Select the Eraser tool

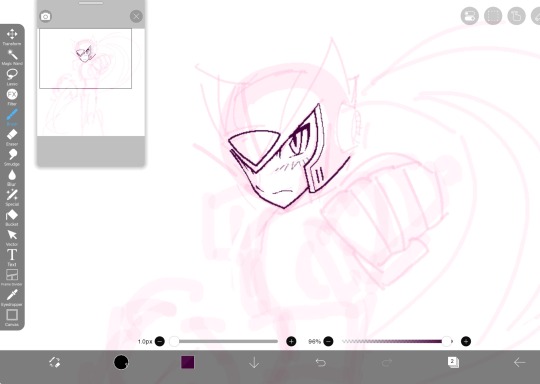[12, 137]
